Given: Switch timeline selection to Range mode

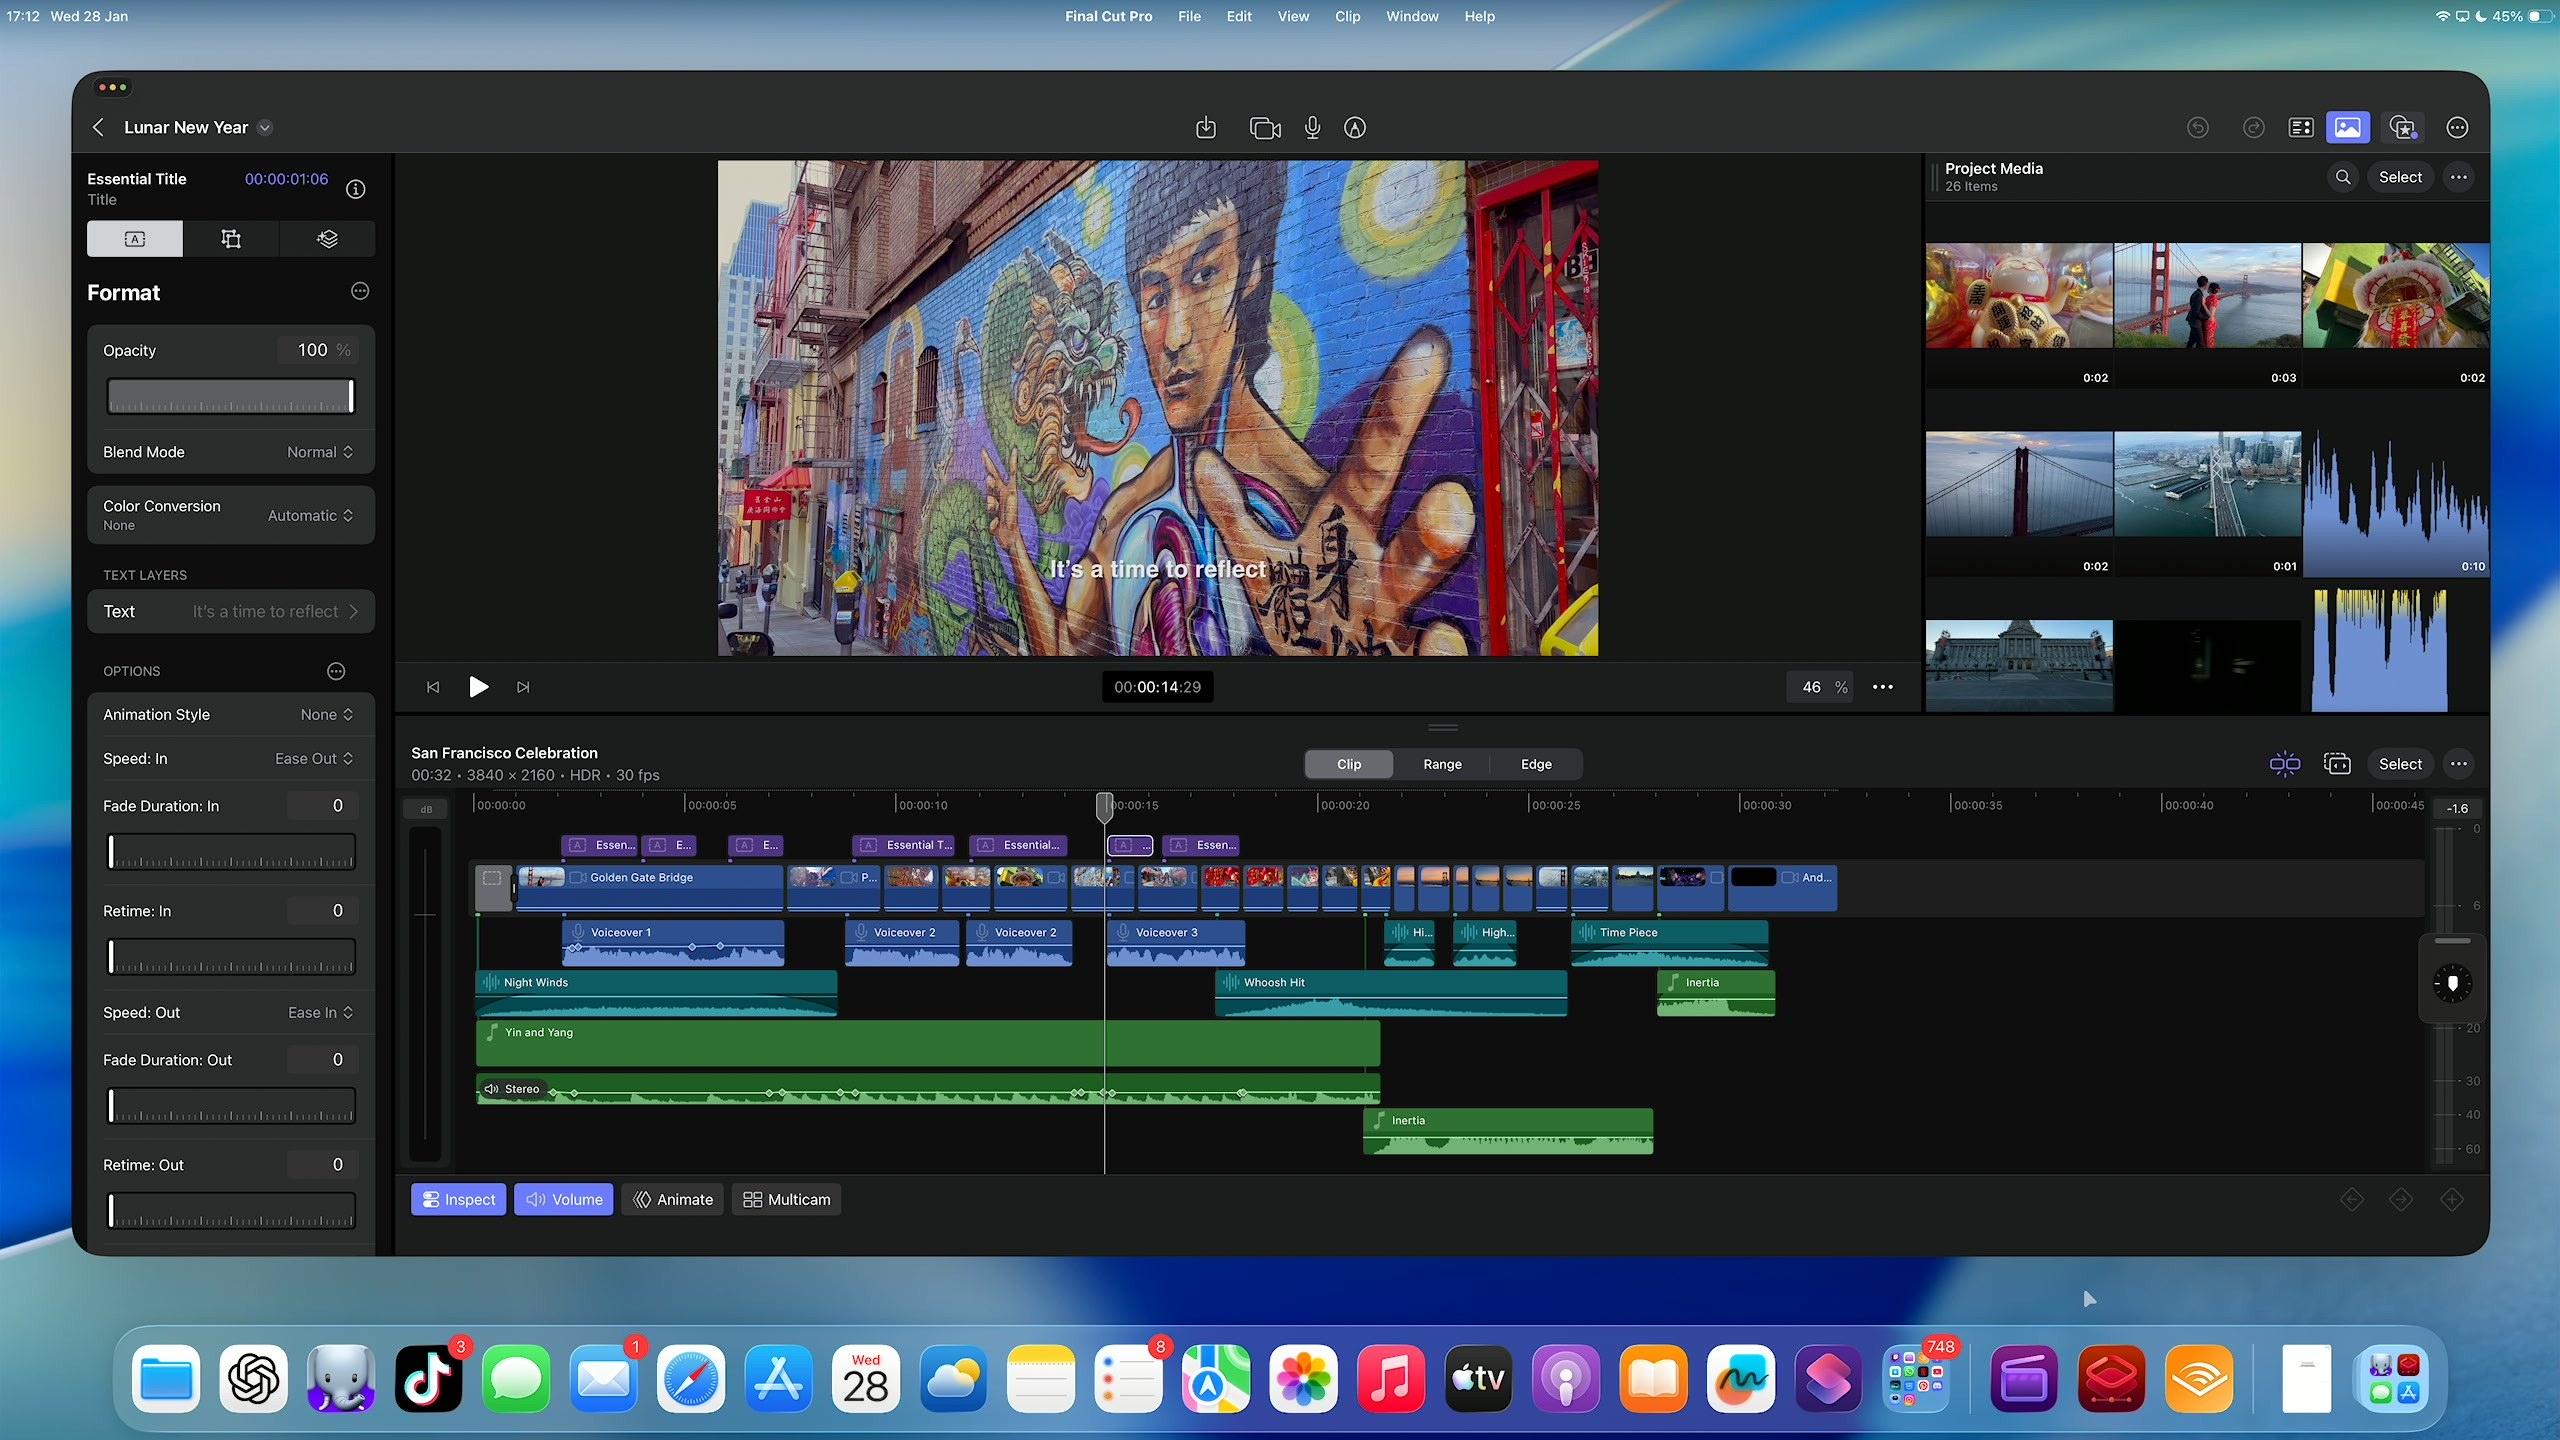Looking at the screenshot, I should click(1442, 764).
